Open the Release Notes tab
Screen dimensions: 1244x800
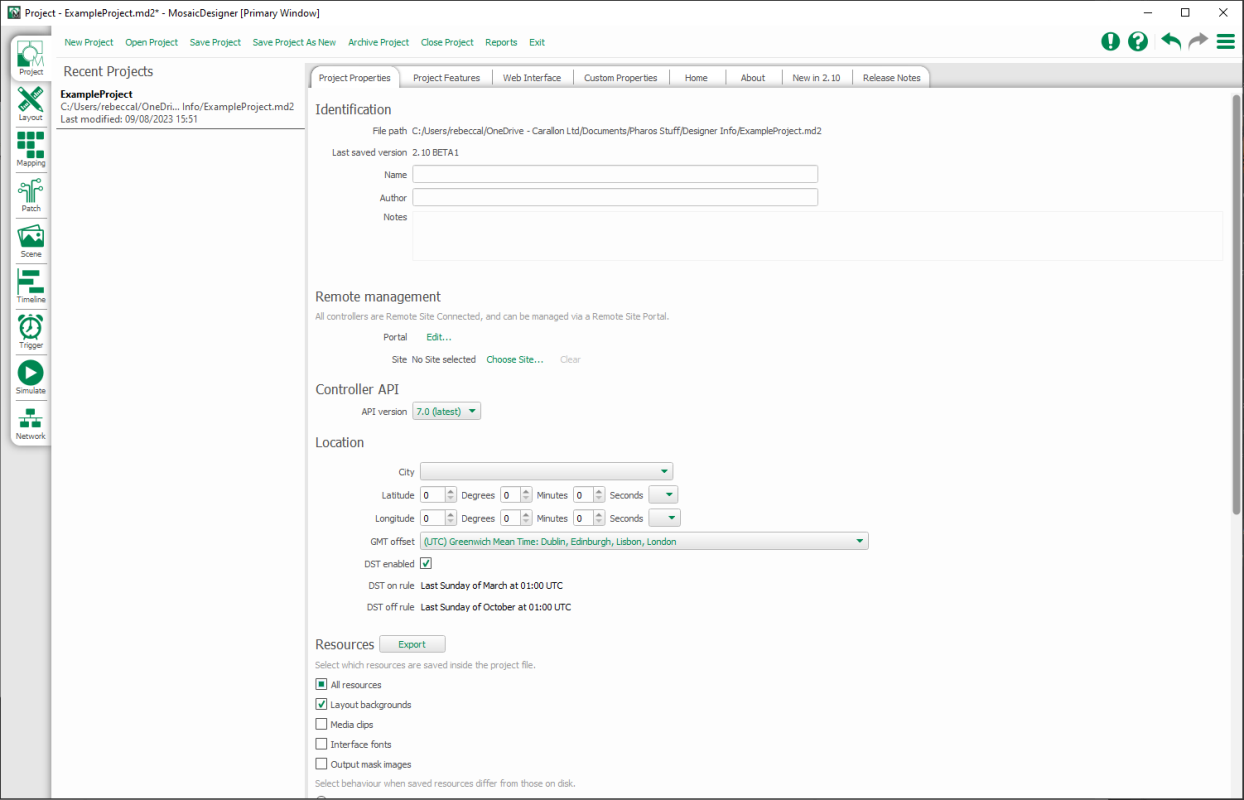coord(891,78)
